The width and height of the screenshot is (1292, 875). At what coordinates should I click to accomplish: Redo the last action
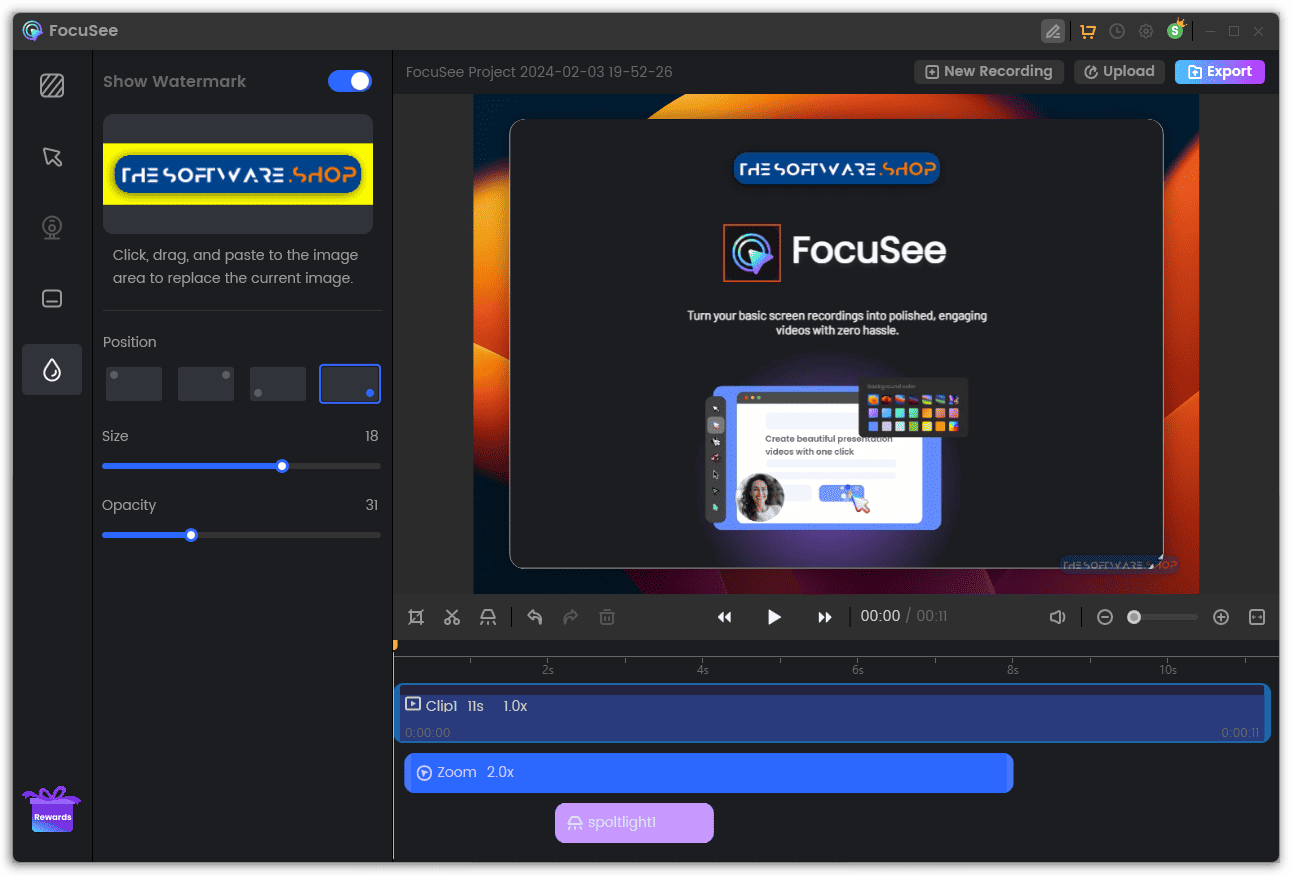(x=571, y=617)
